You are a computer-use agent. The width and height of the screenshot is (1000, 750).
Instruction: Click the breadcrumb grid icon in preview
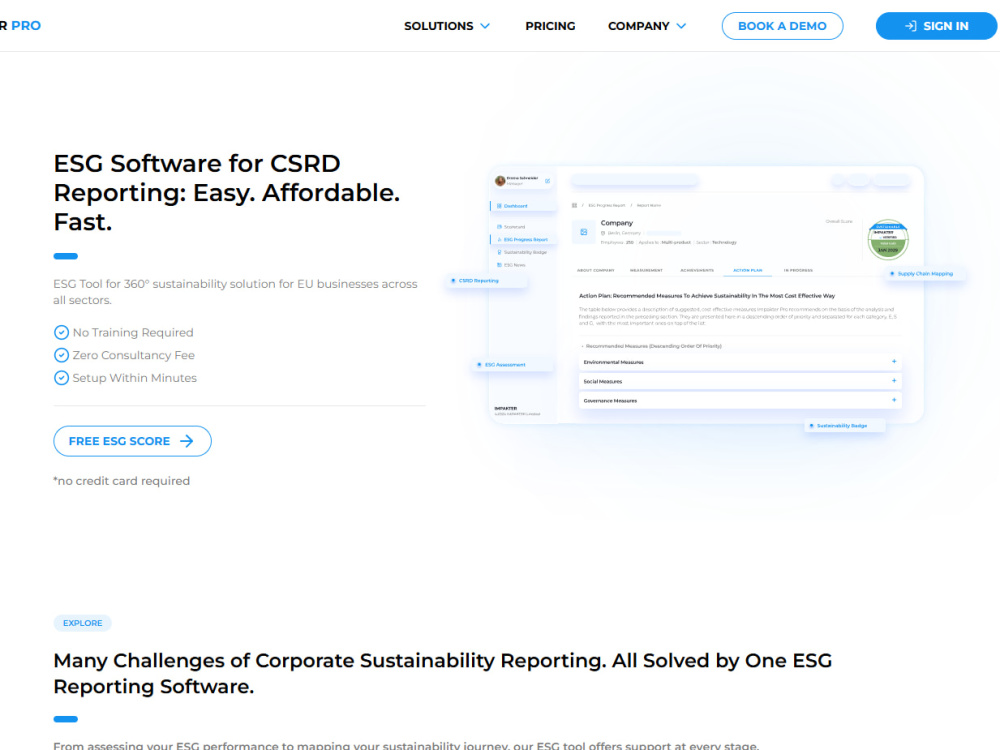(575, 205)
